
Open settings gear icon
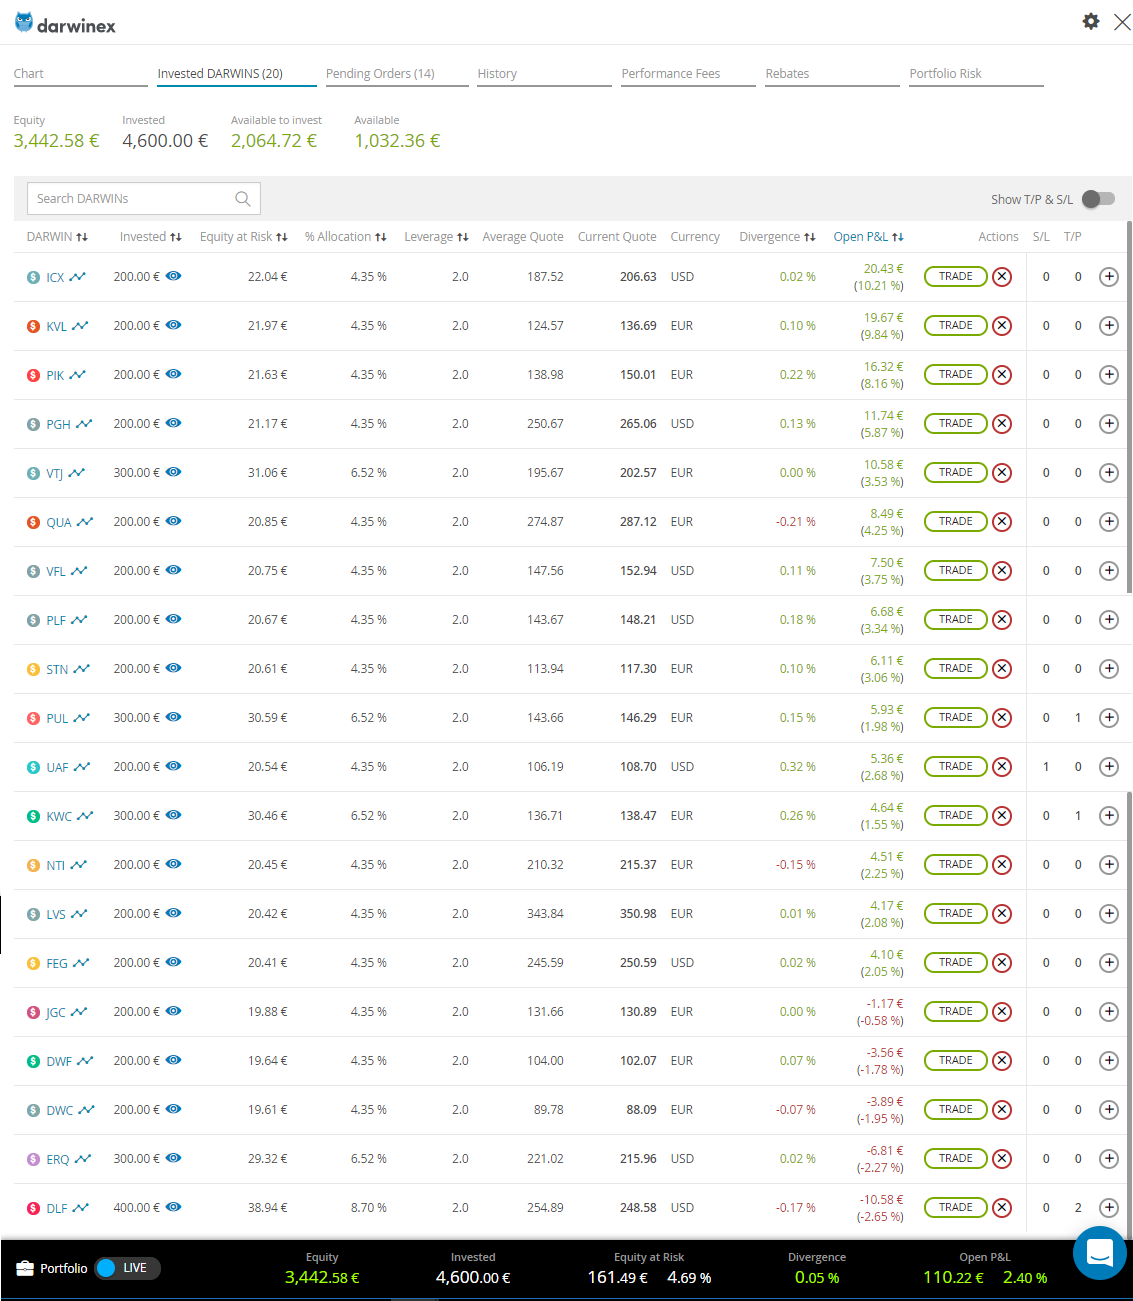(x=1091, y=21)
